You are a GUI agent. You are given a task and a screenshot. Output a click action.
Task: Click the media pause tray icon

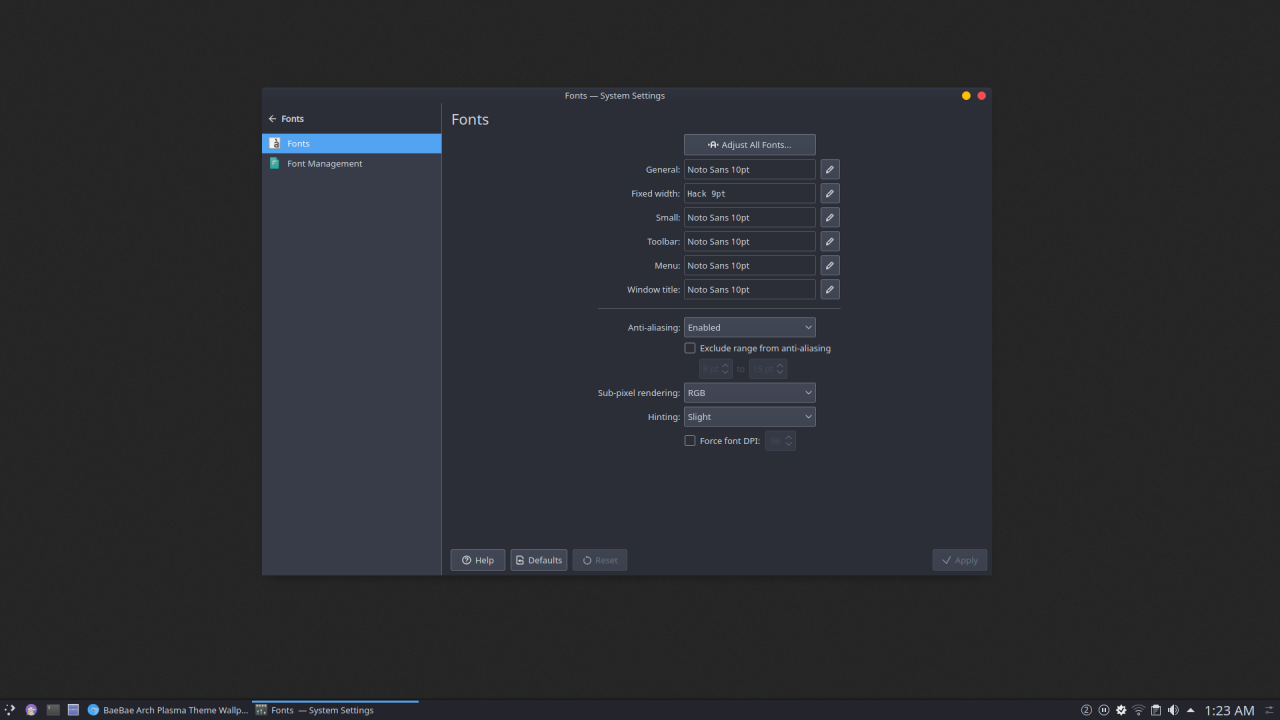click(x=1104, y=710)
